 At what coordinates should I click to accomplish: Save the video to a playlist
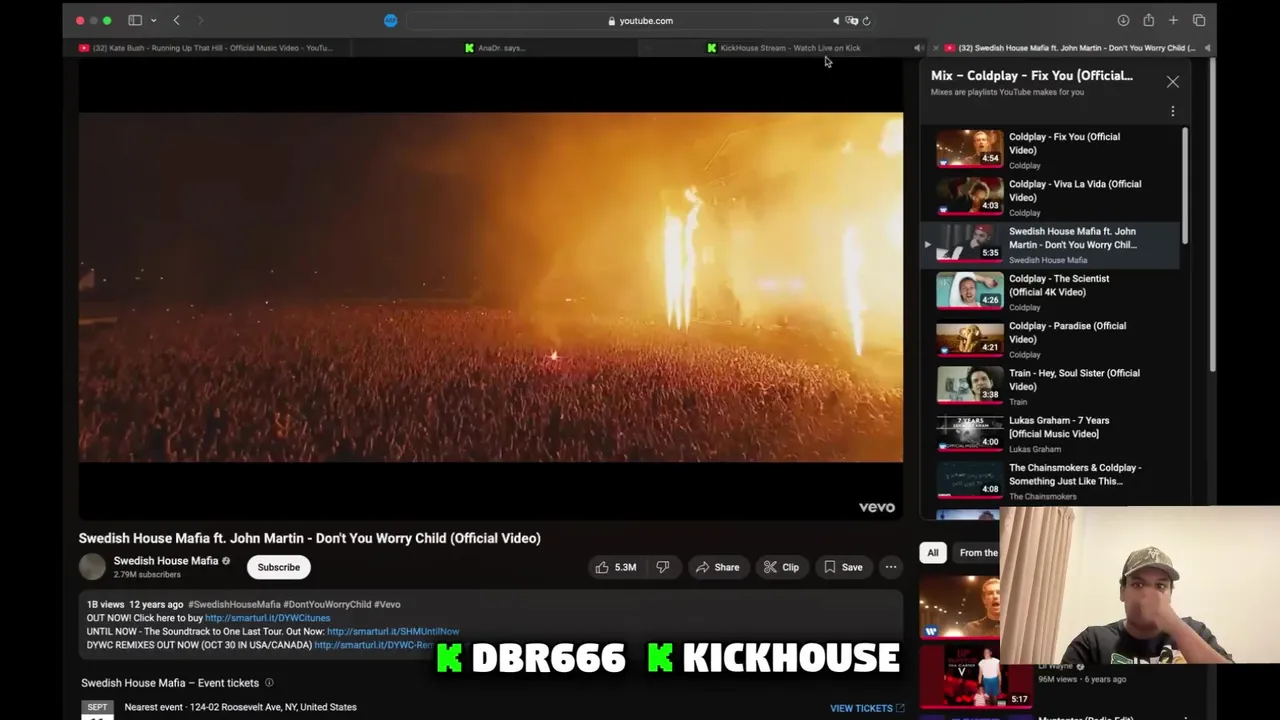[x=843, y=567]
